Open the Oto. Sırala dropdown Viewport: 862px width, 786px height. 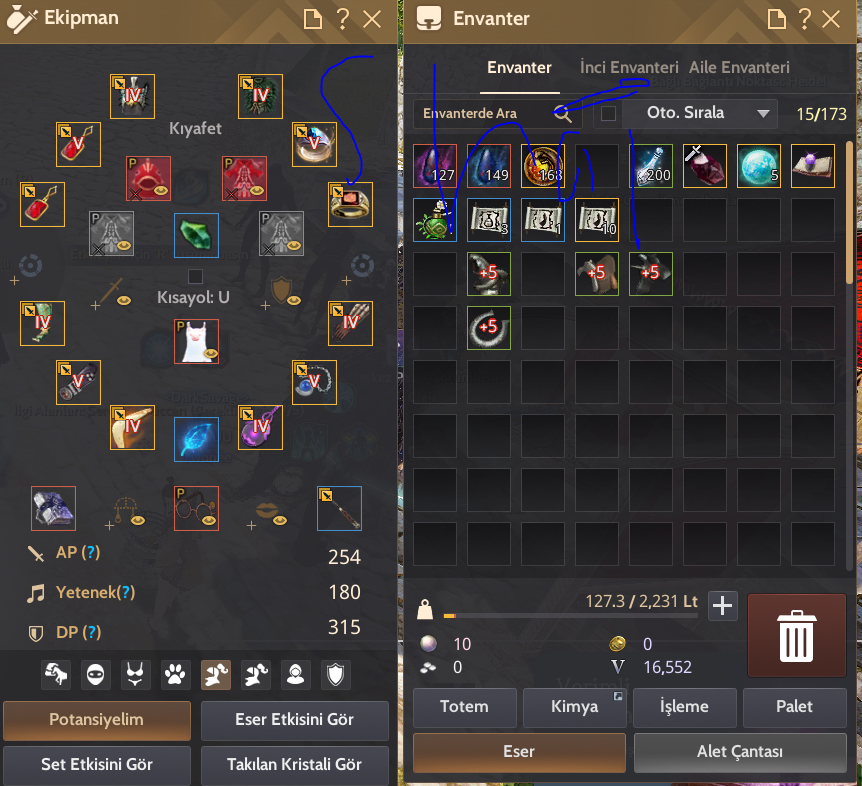point(700,113)
